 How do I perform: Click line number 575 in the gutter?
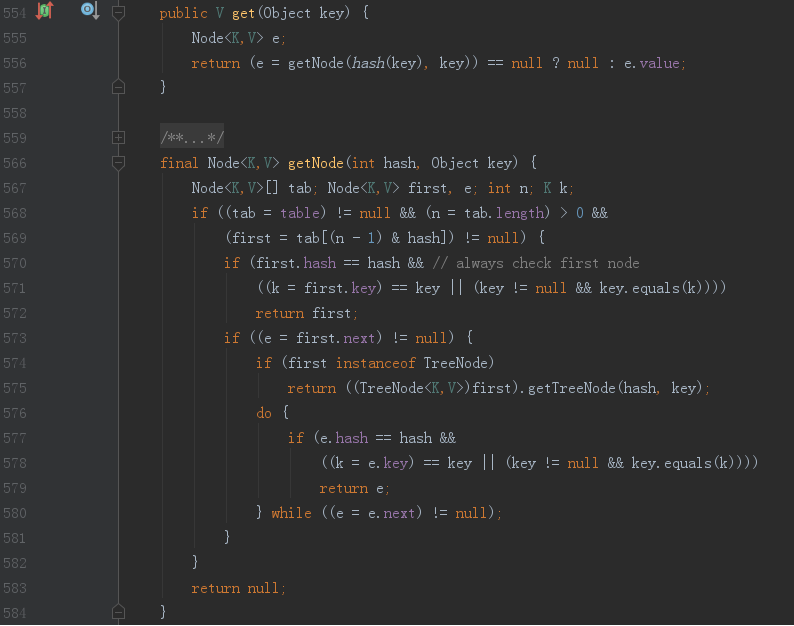15,388
